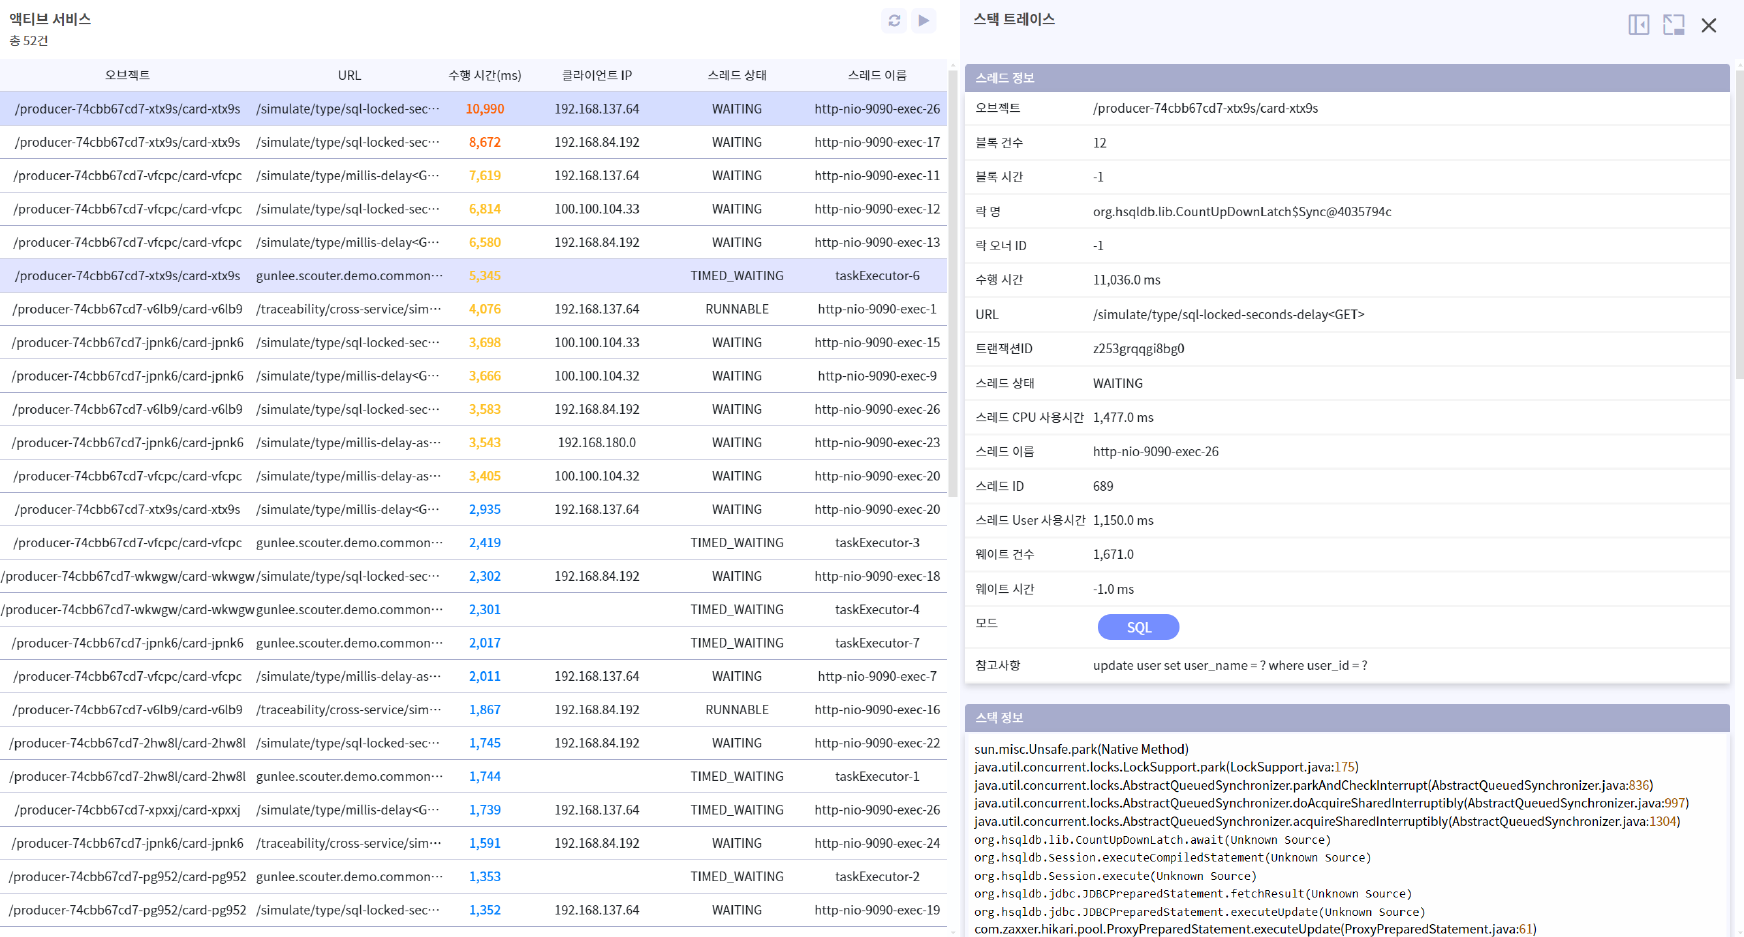Select the row with elapsed time 8,672

(473, 142)
